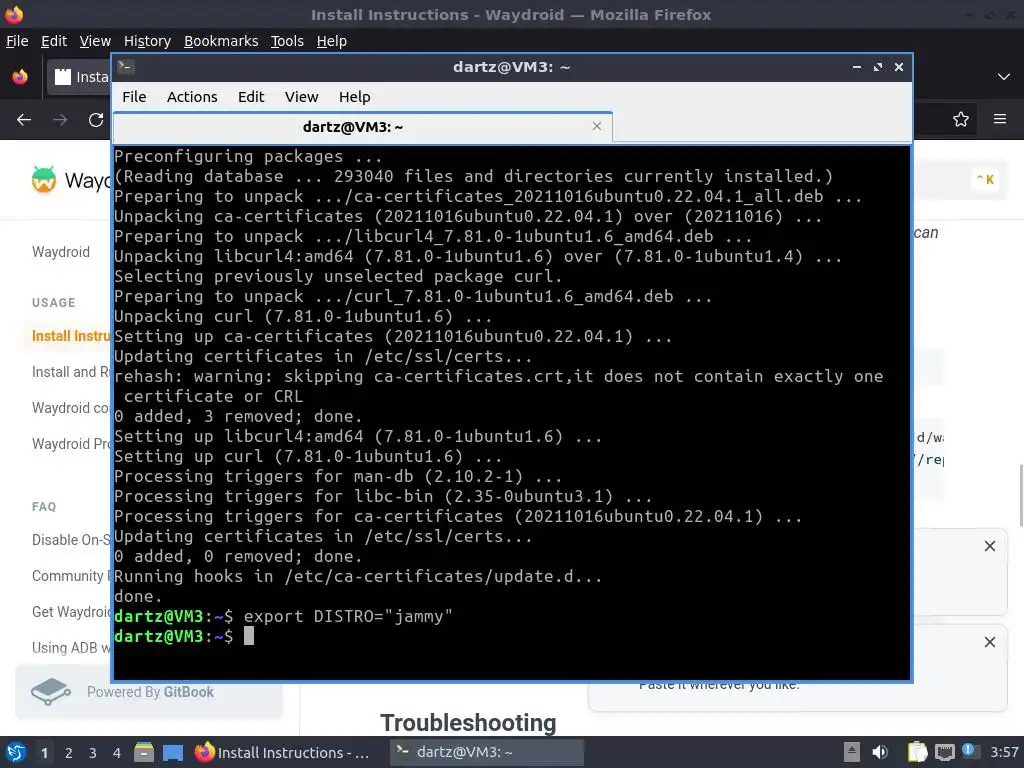
Task: Click the Ctrl+K search shortcut badge
Action: (x=985, y=180)
